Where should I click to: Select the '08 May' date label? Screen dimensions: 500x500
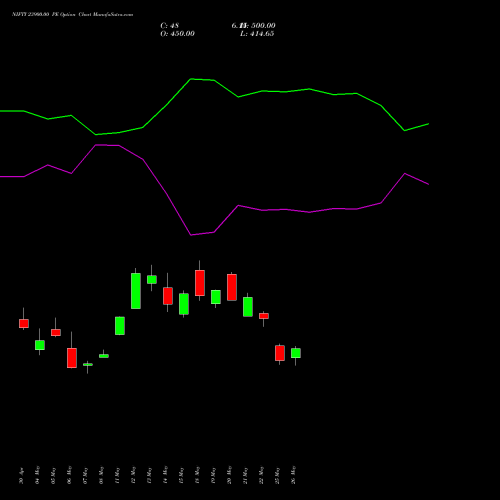pos(102,476)
